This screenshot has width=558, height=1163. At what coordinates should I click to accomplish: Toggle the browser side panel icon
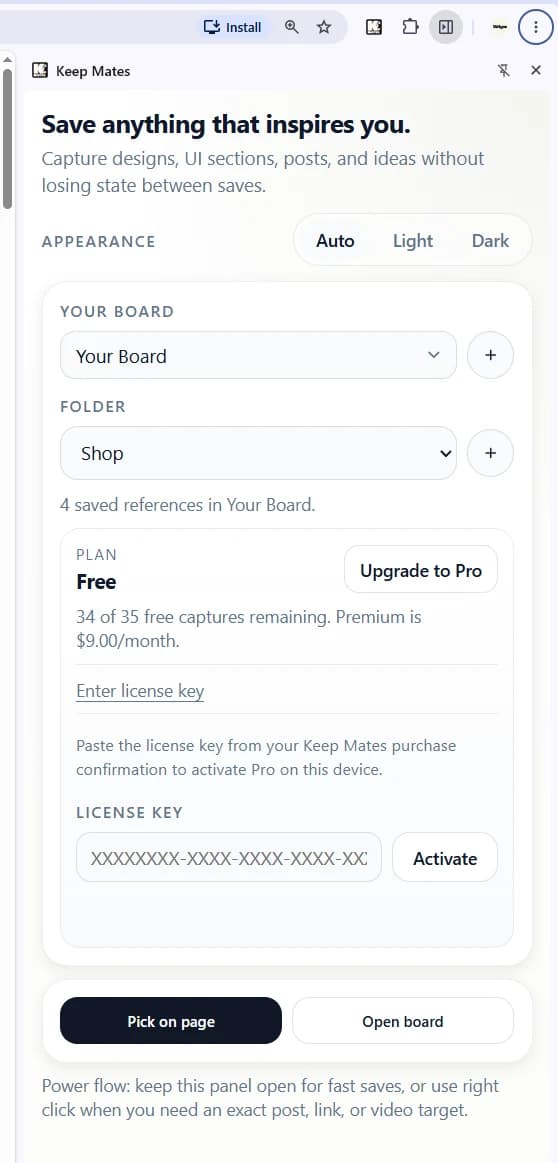tap(445, 27)
